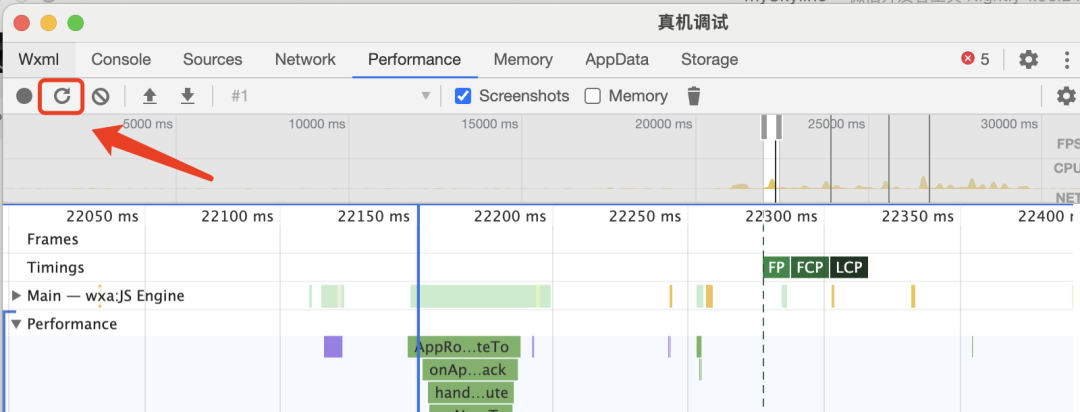Maximize the window with the green button
1080x412 pixels.
(x=75, y=23)
